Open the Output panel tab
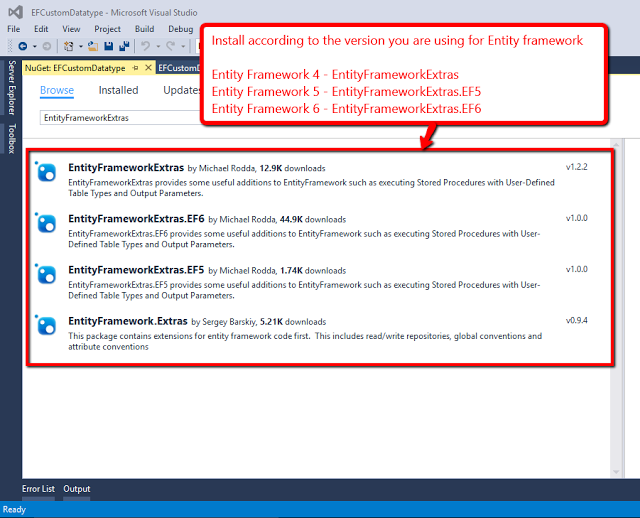Viewport: 640px width, 518px height. (x=77, y=489)
